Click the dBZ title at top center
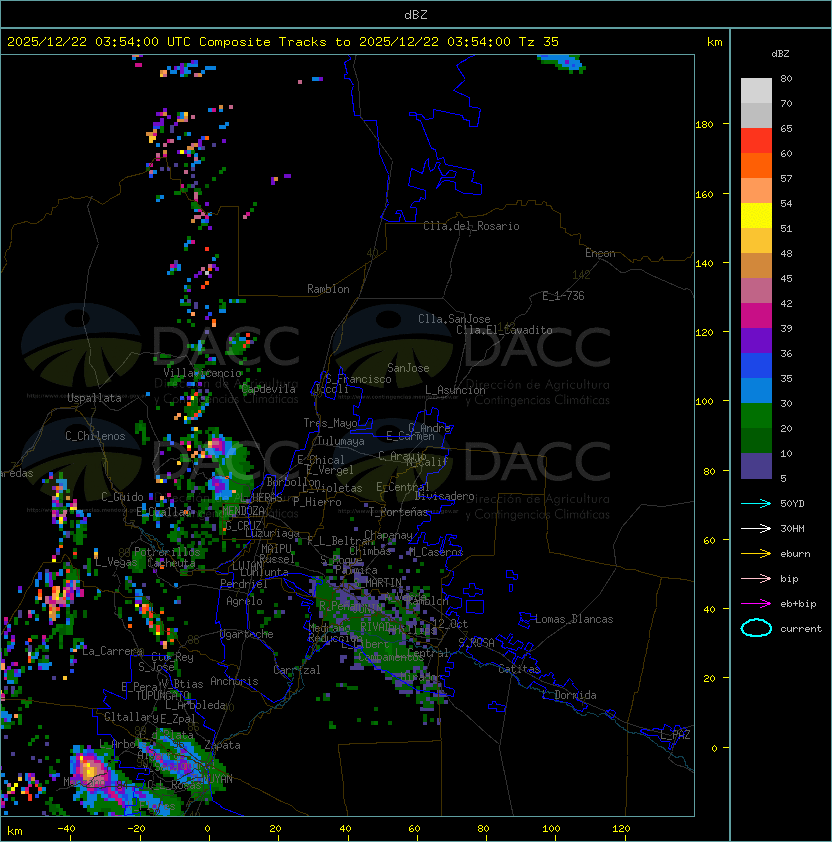Image resolution: width=832 pixels, height=842 pixels. click(x=416, y=15)
